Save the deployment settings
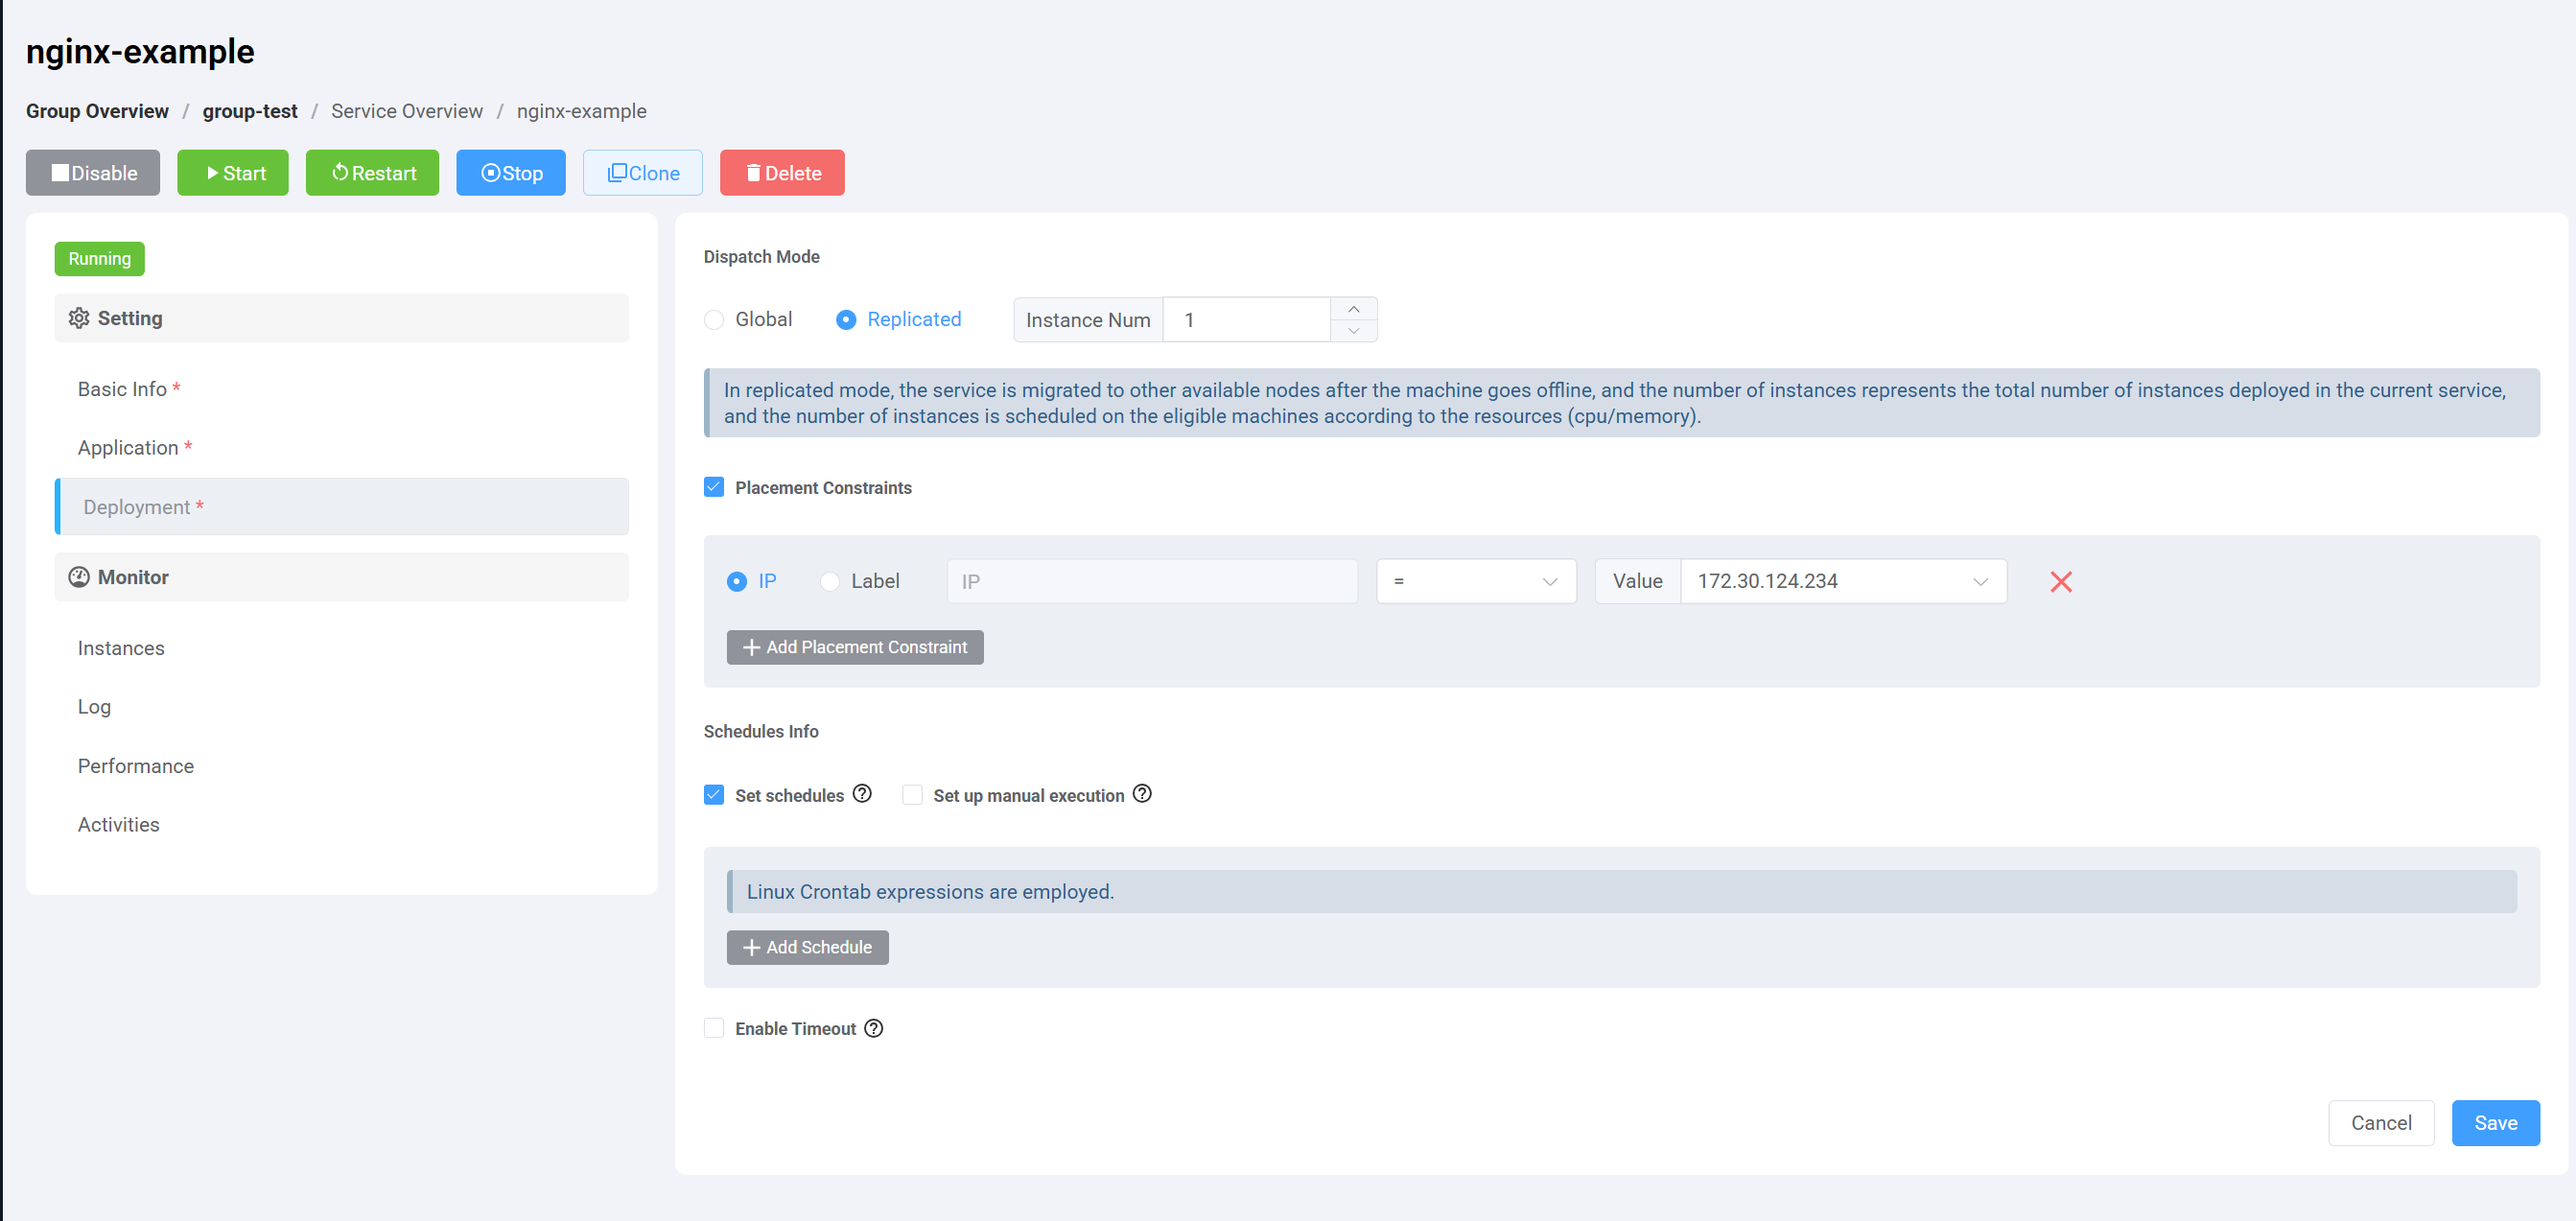 tap(2495, 1123)
